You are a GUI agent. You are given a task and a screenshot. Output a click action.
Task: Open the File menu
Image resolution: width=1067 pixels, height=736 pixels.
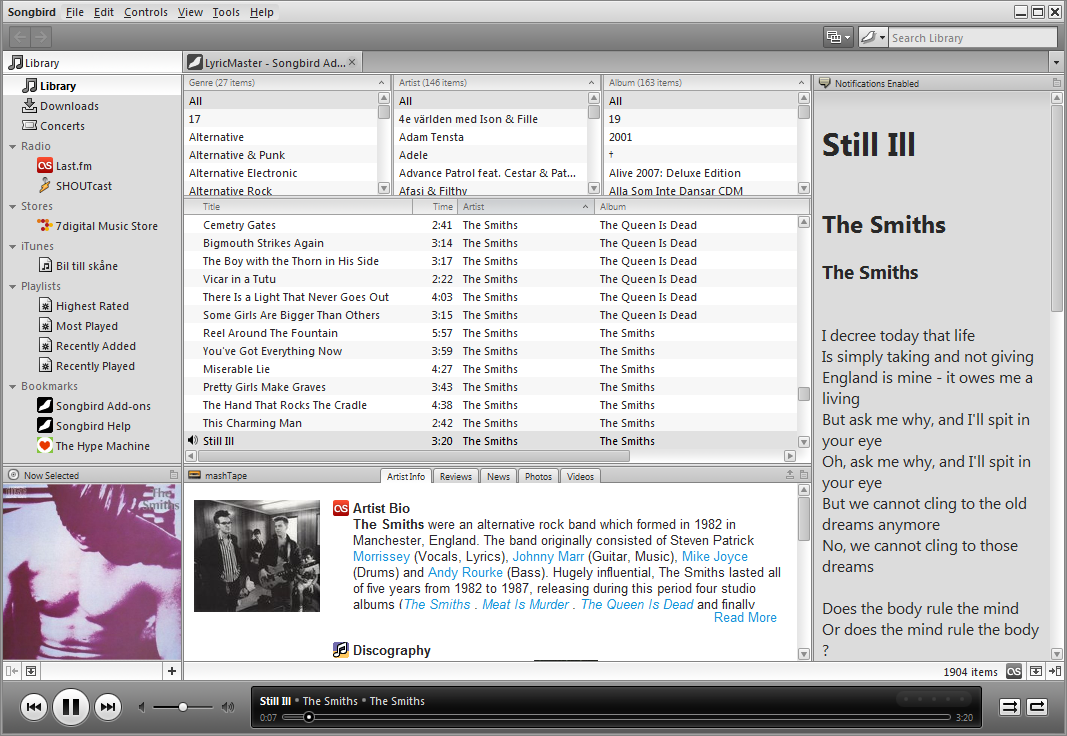pos(75,12)
